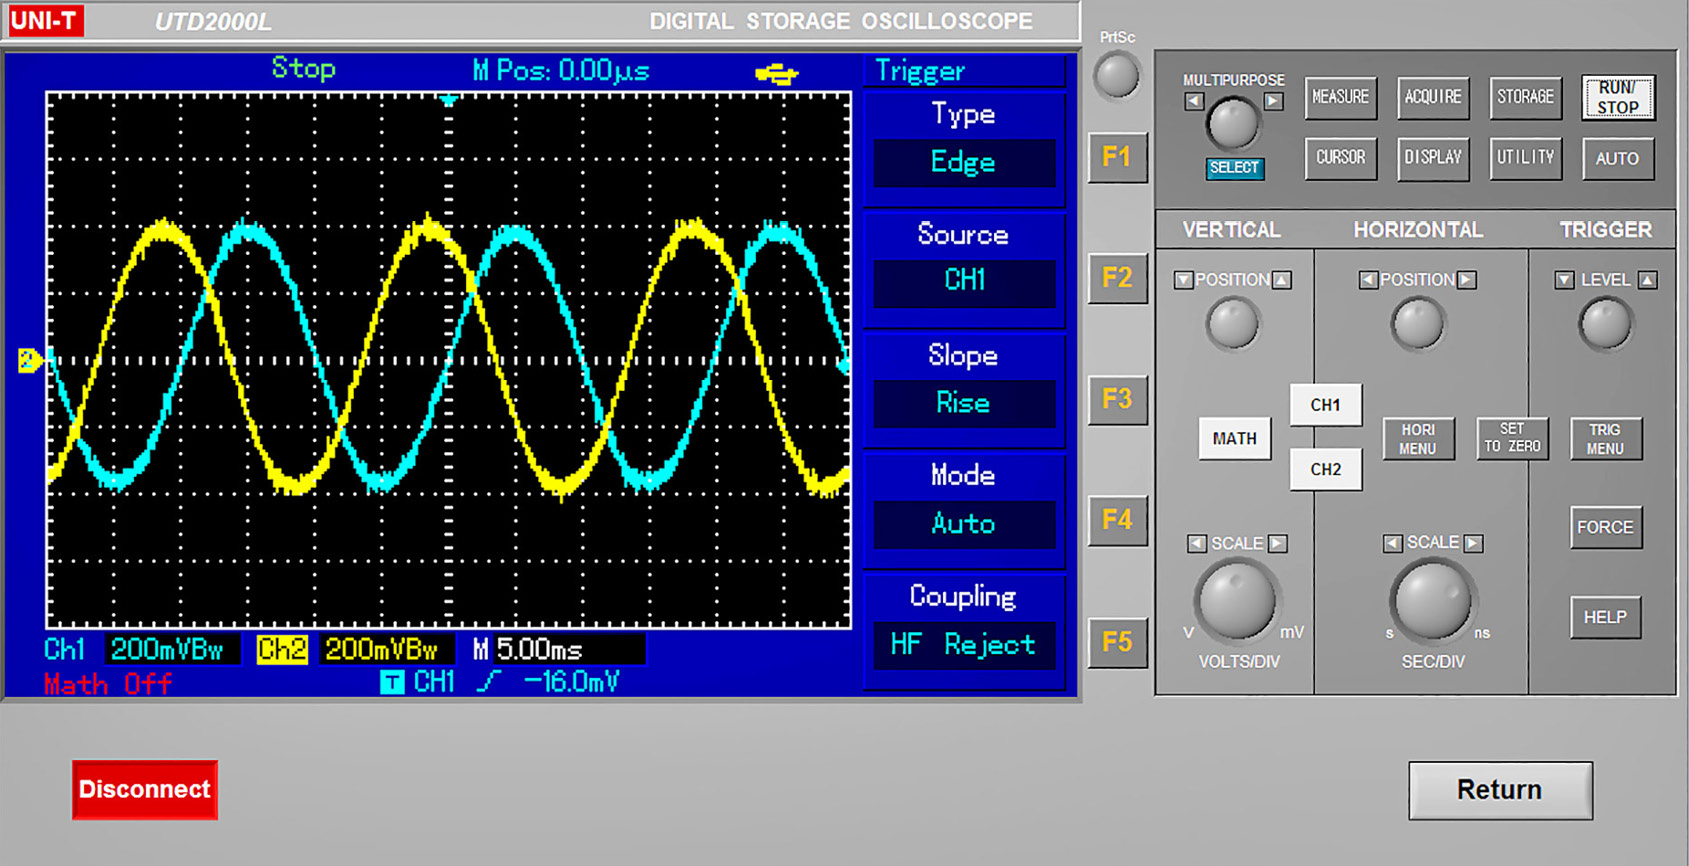1689x866 pixels.
Task: Click the Return button
Action: [x=1499, y=790]
